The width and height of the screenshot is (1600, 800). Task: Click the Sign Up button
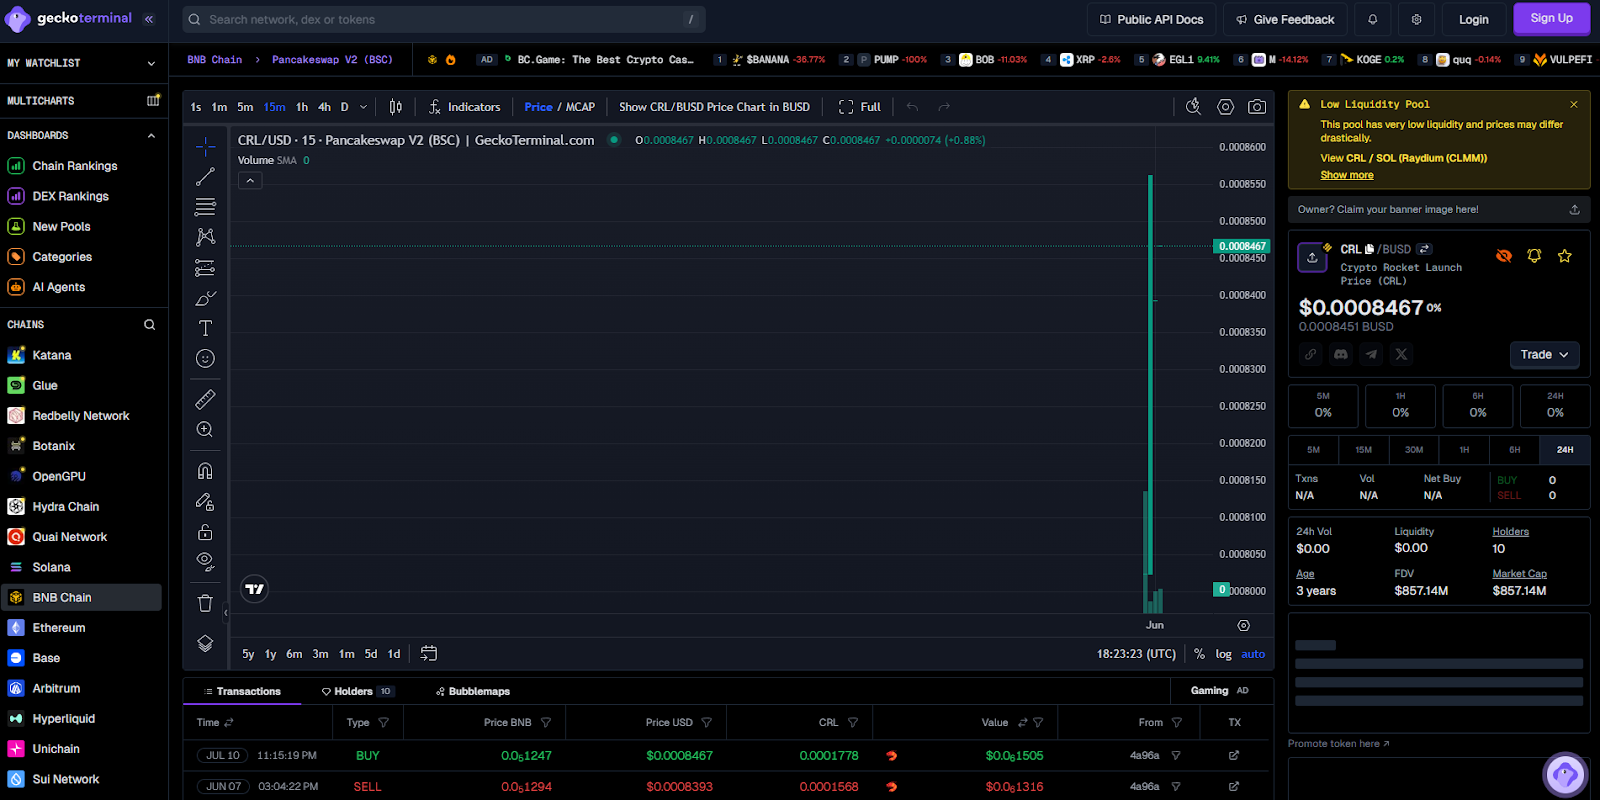pyautogui.click(x=1551, y=19)
